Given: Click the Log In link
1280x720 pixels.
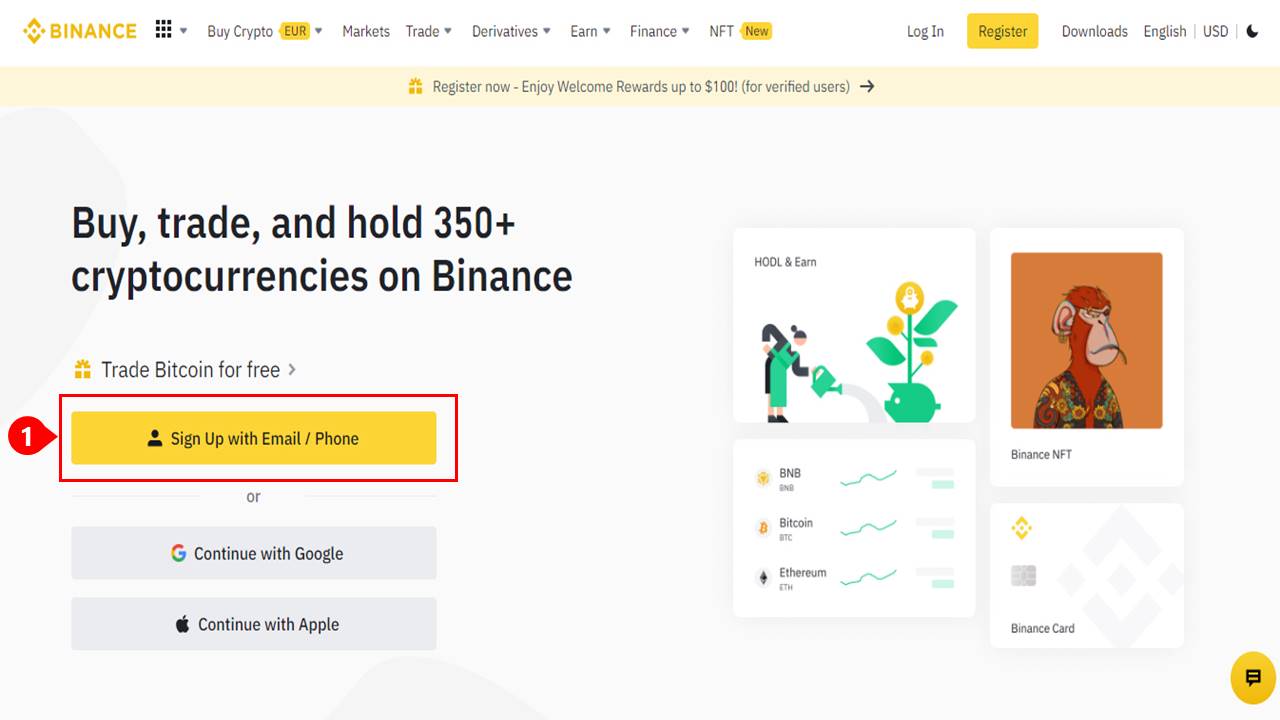Looking at the screenshot, I should (925, 31).
